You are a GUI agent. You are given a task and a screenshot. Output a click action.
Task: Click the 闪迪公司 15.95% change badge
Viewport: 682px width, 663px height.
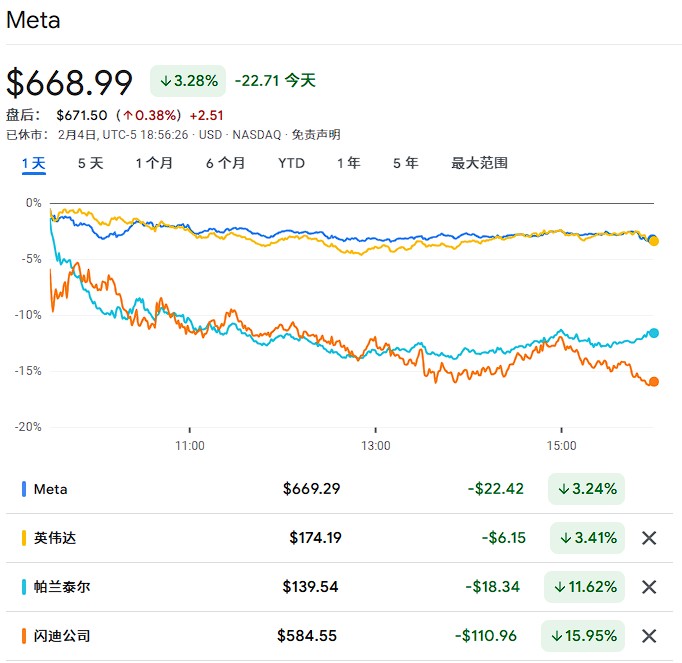tap(584, 635)
